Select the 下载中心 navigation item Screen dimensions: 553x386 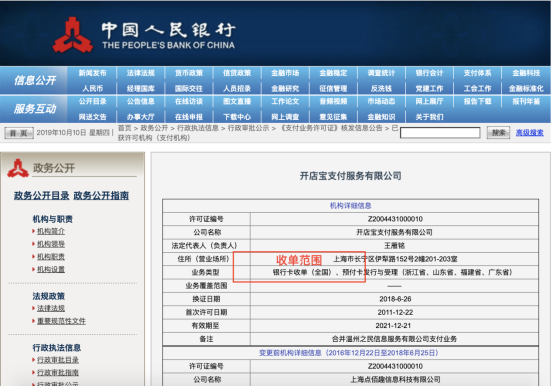pyautogui.click(x=237, y=117)
